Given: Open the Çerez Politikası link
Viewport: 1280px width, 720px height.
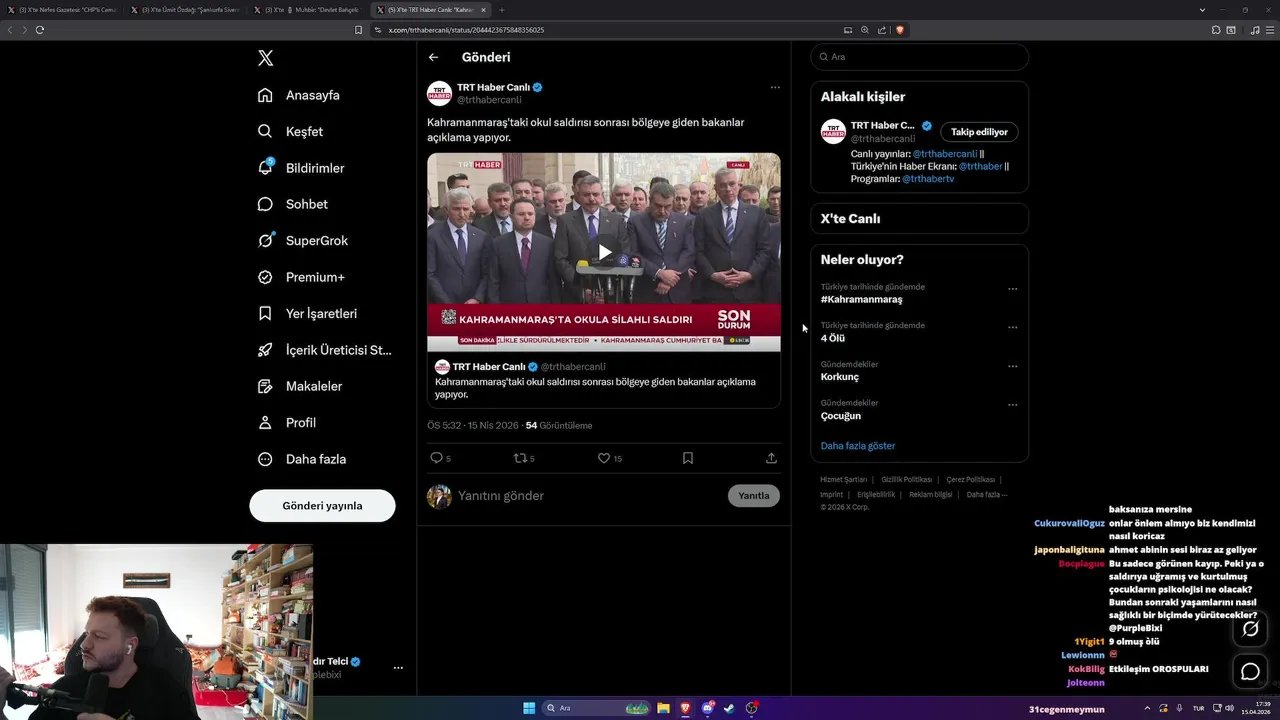Looking at the screenshot, I should pyautogui.click(x=970, y=480).
